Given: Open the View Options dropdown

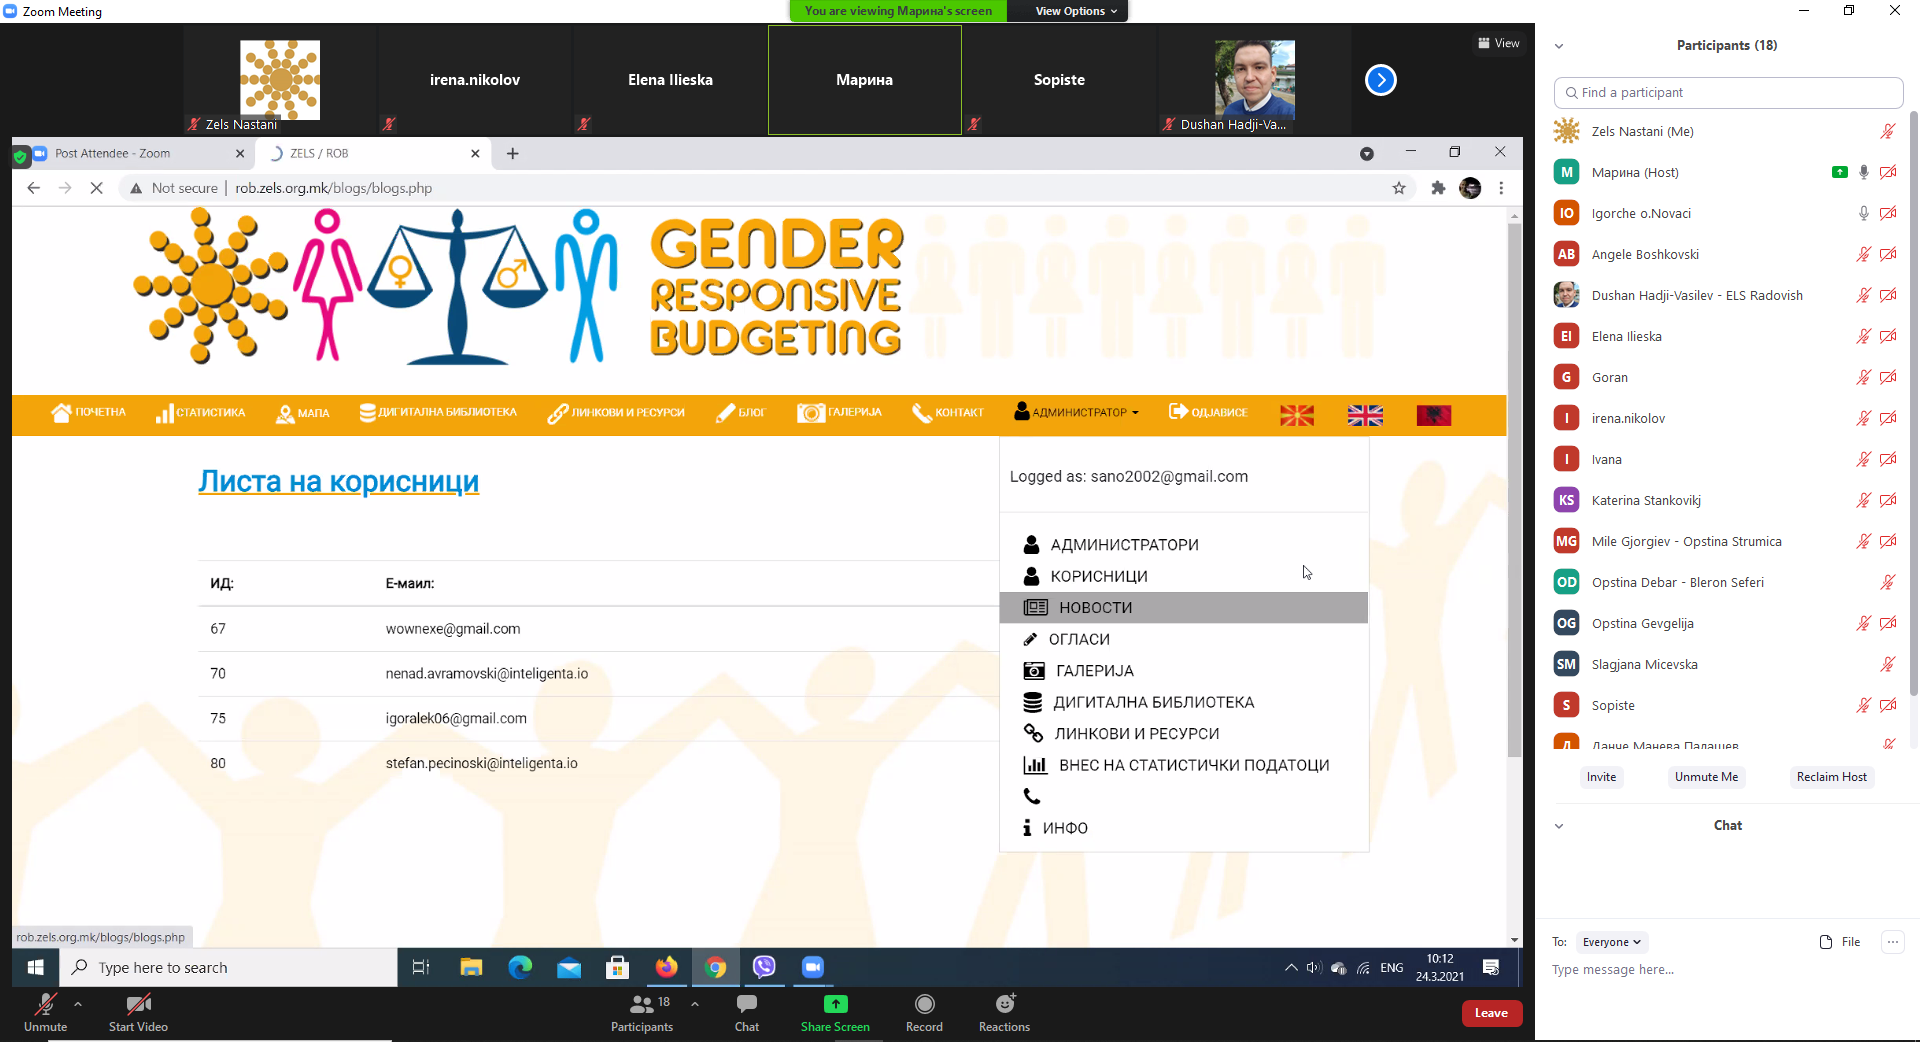Looking at the screenshot, I should pos(1075,11).
